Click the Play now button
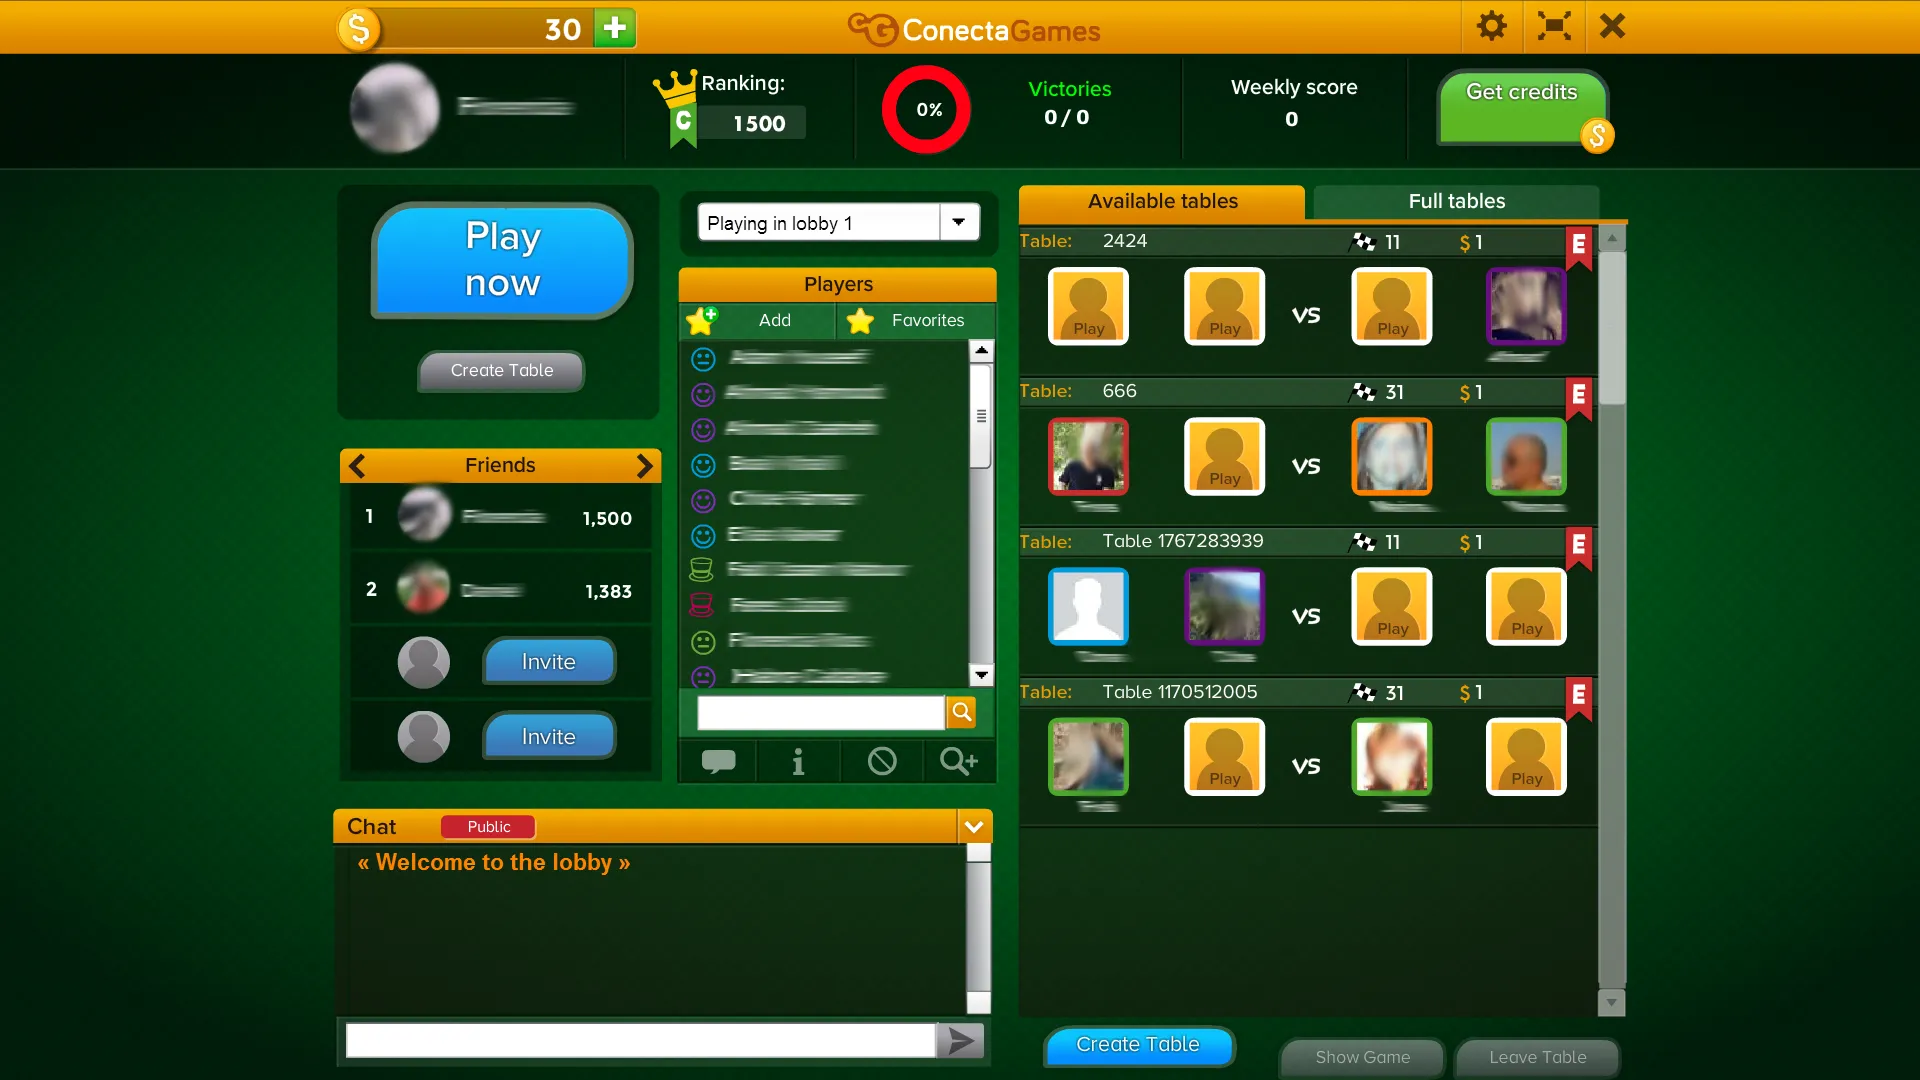The image size is (1920, 1080). (502, 257)
